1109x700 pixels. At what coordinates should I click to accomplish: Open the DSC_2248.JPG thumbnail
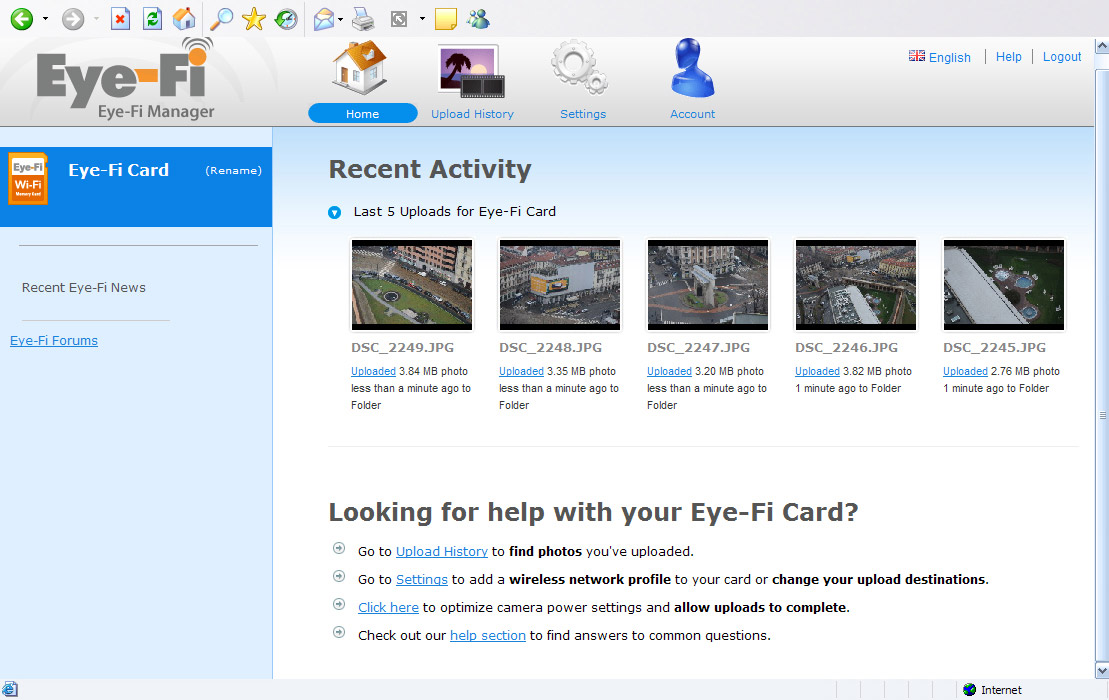(x=559, y=285)
